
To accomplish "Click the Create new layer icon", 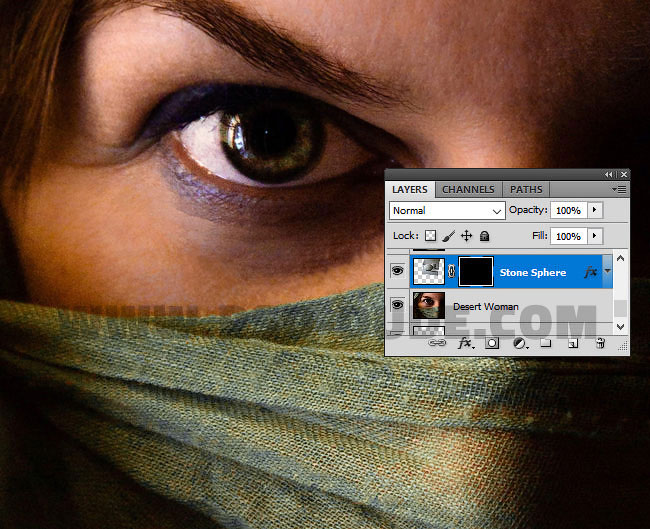I will [x=573, y=343].
